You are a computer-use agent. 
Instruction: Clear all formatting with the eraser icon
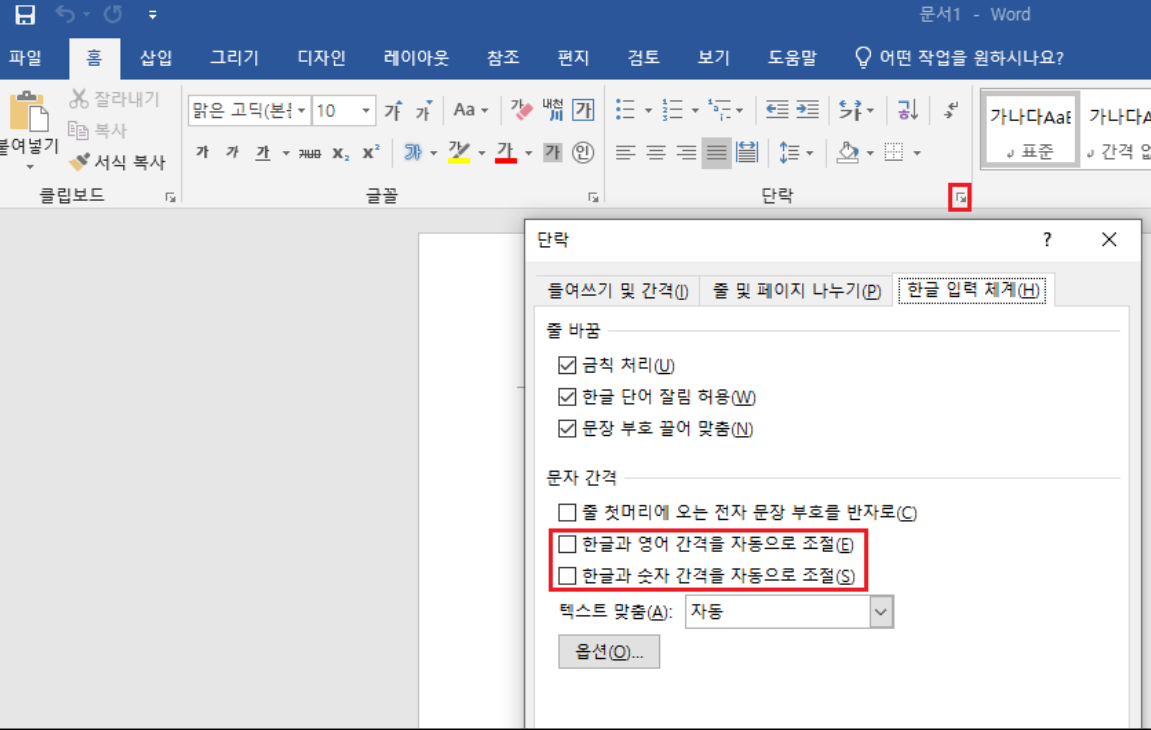(521, 110)
